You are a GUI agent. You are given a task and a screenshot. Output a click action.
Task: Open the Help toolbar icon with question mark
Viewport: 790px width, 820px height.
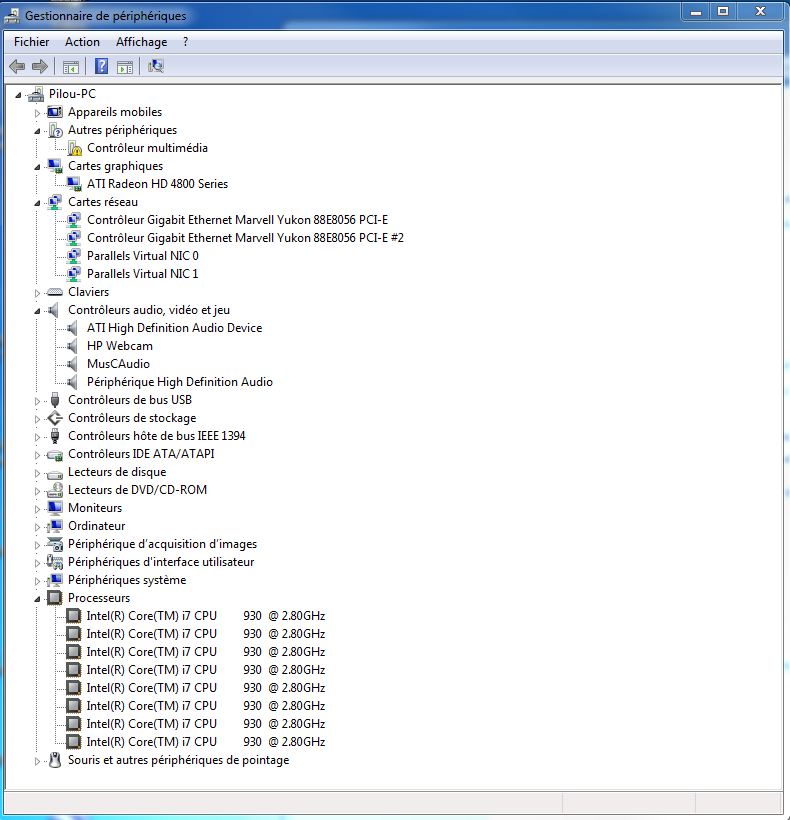click(x=101, y=66)
